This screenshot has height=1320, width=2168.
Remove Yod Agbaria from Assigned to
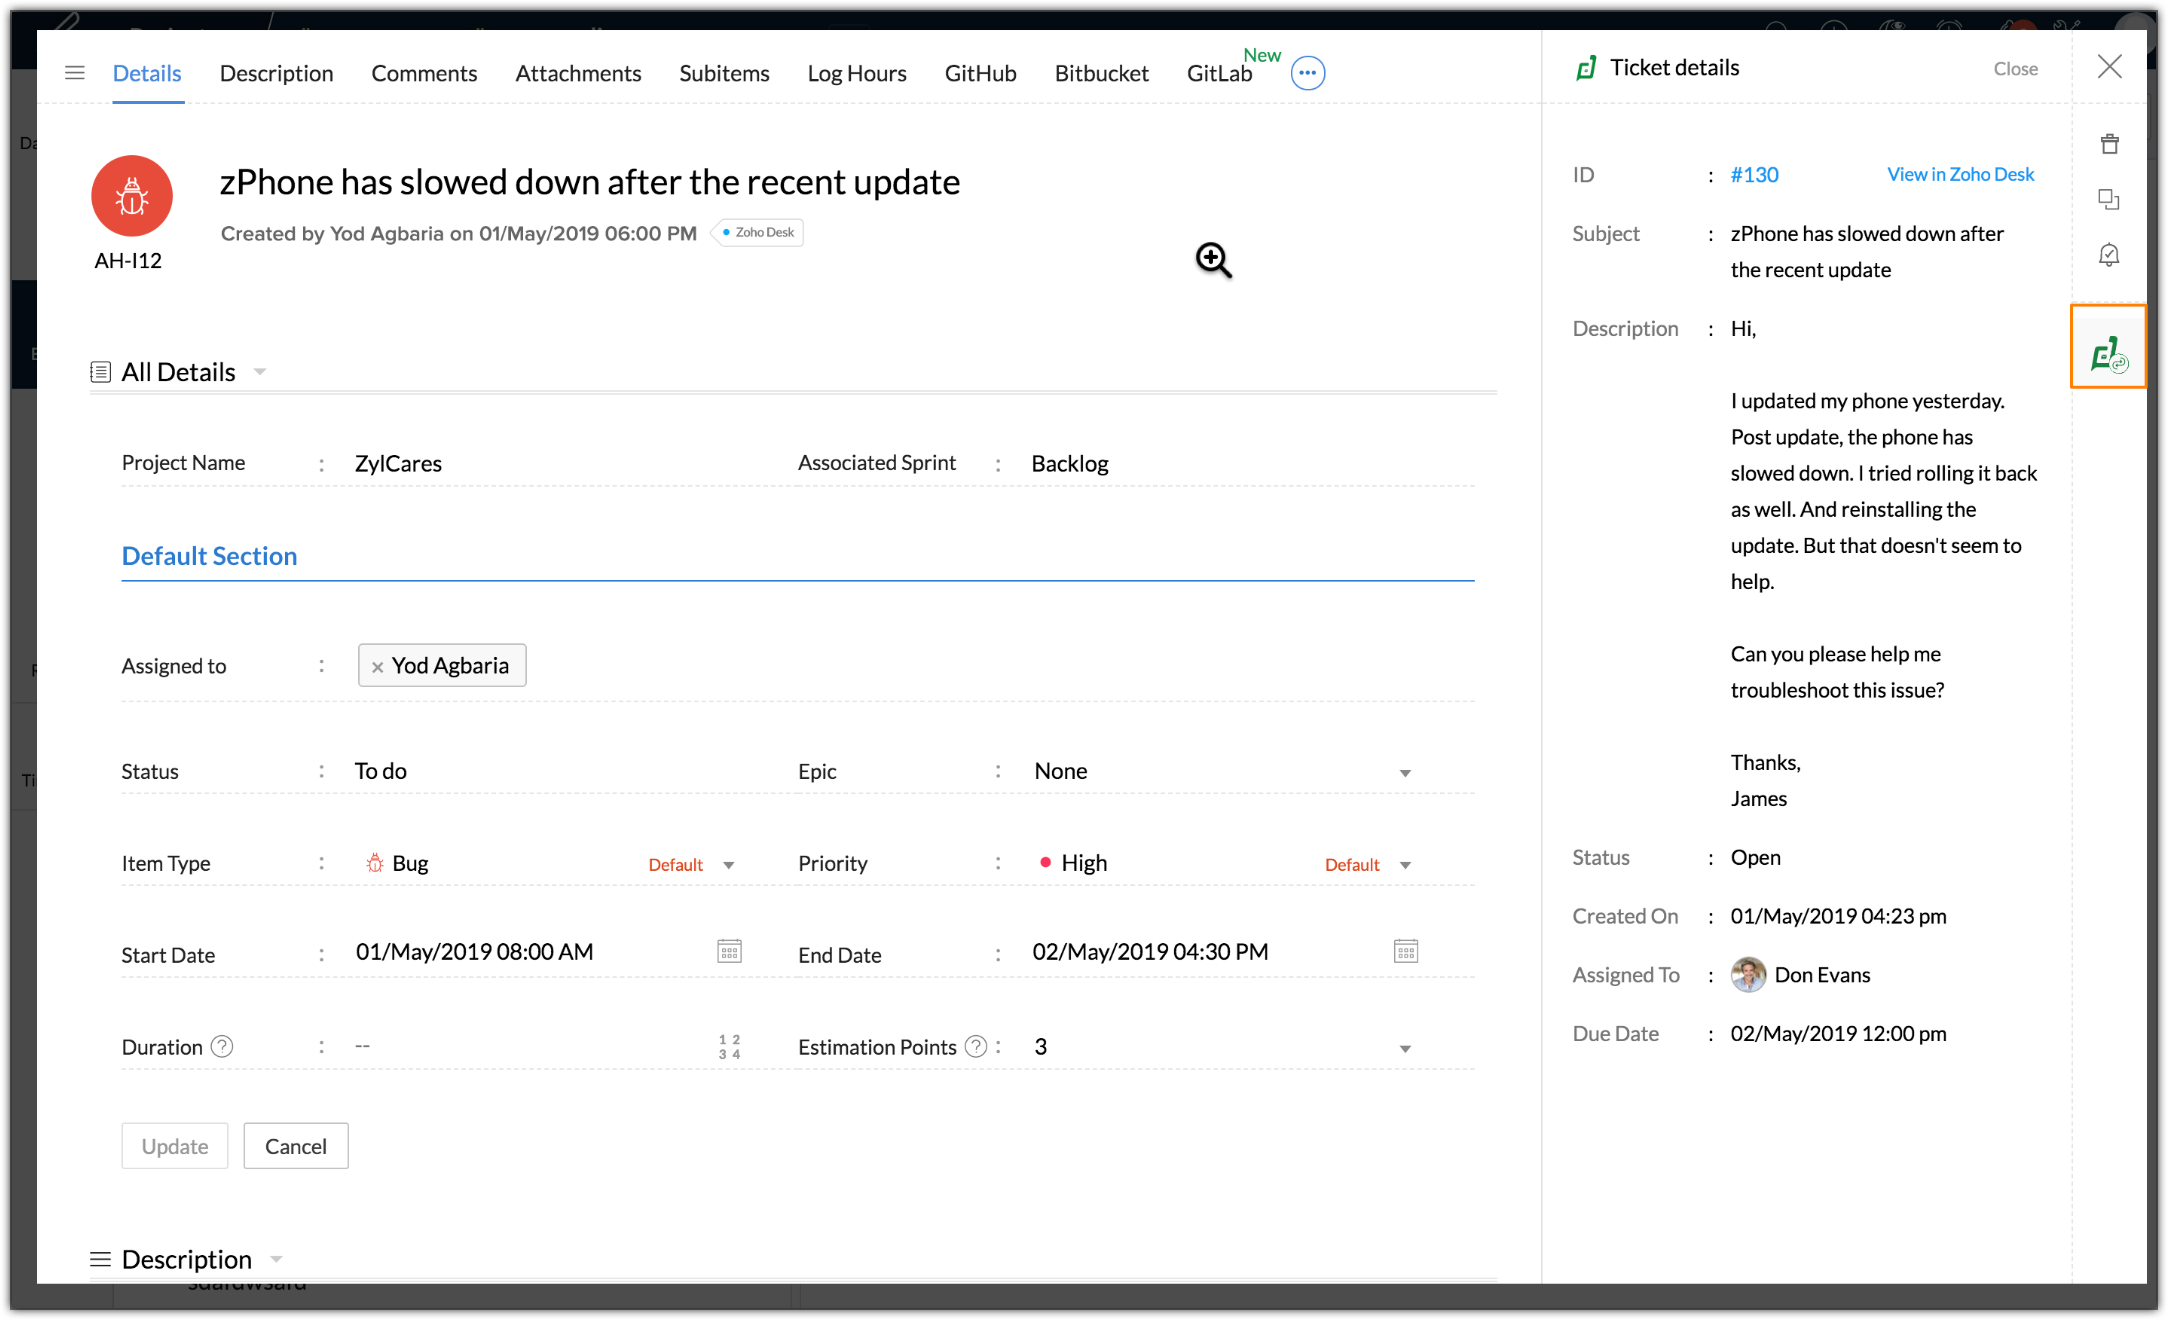pyautogui.click(x=377, y=667)
